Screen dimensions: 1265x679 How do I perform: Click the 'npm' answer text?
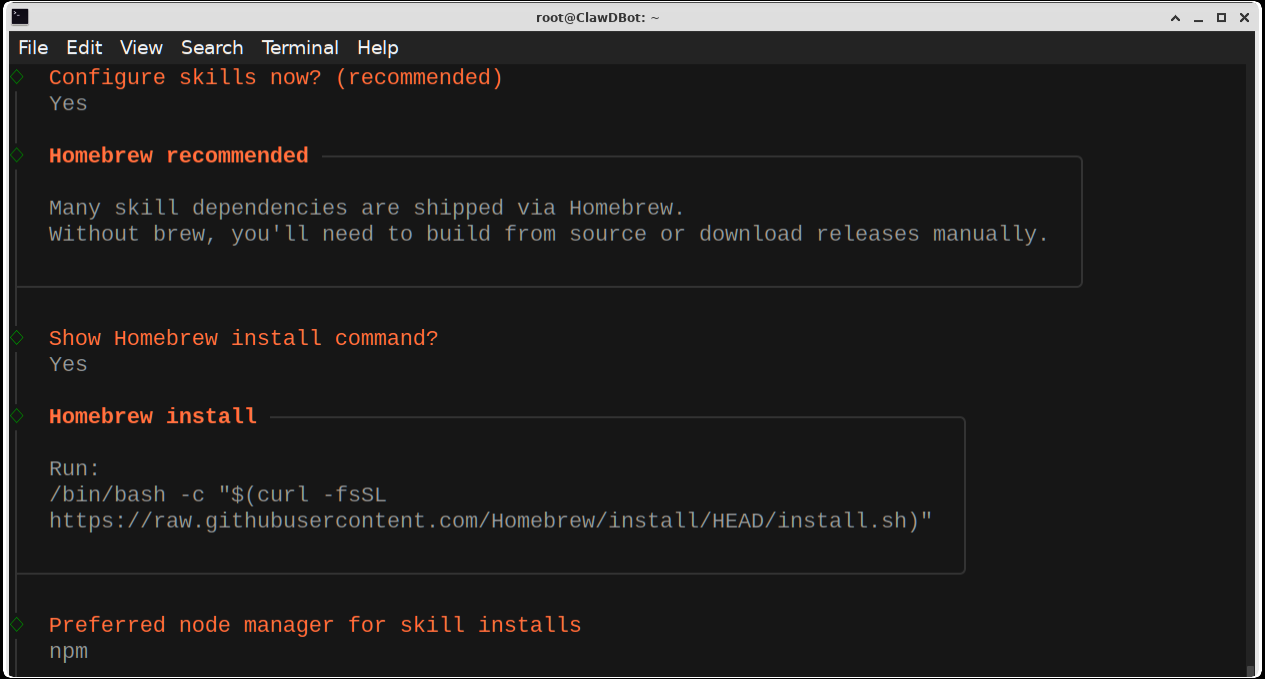coord(68,652)
